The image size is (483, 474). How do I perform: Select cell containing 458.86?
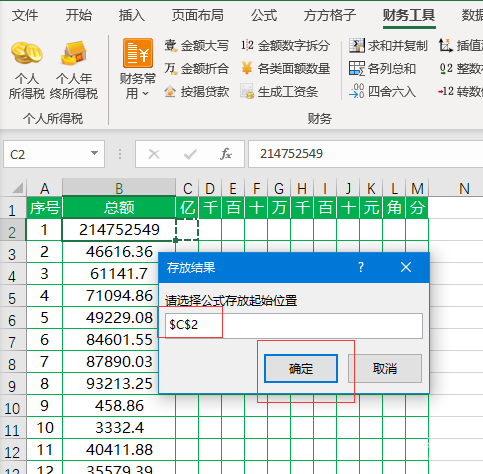119,406
